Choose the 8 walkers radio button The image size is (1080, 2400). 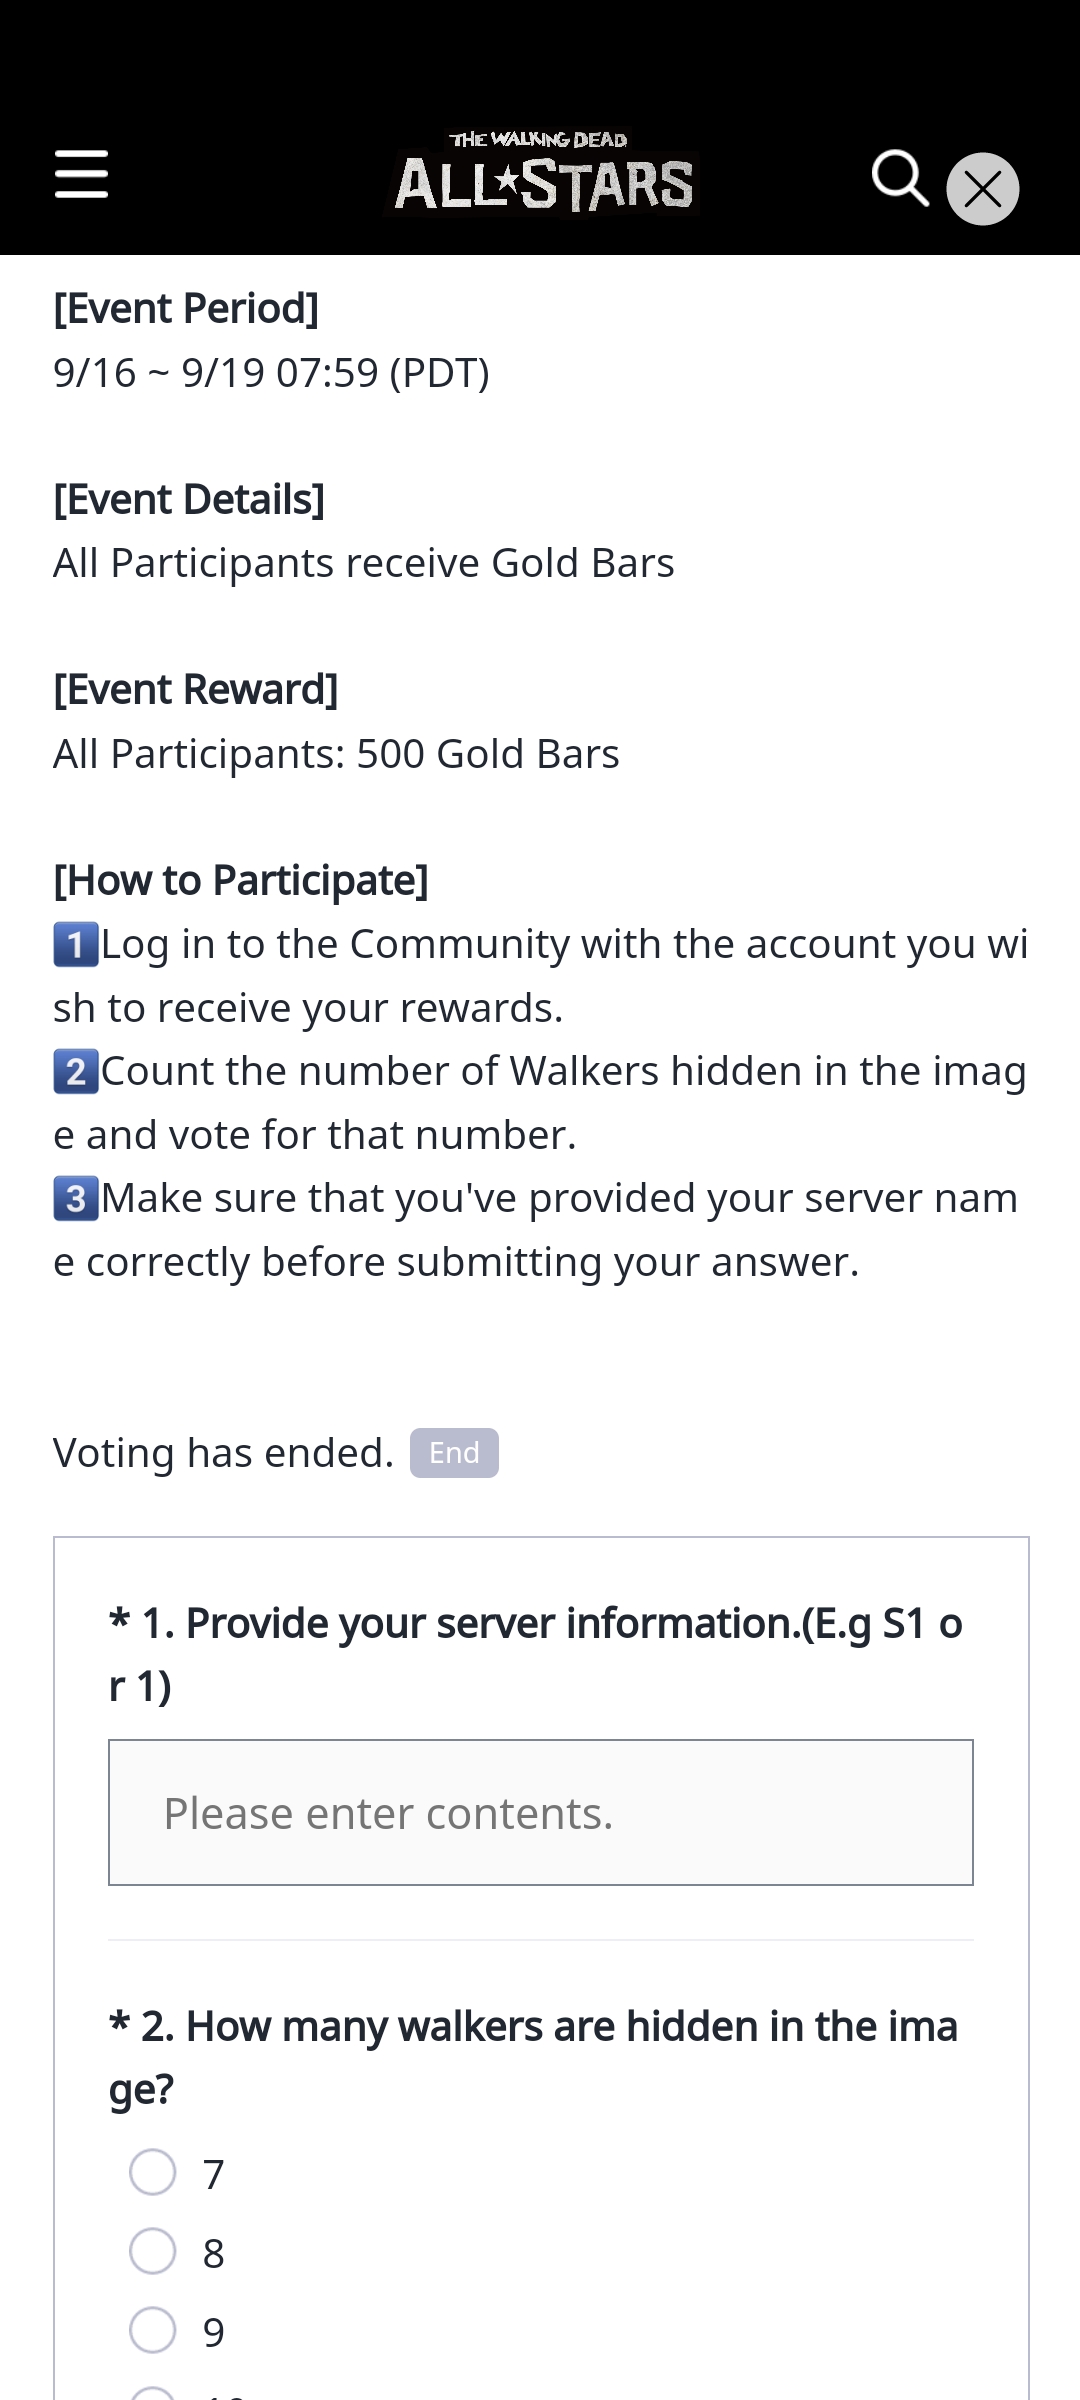[153, 2252]
